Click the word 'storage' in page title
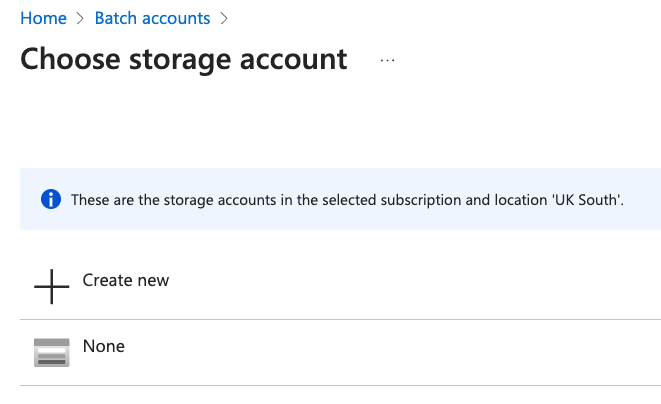 (x=178, y=59)
